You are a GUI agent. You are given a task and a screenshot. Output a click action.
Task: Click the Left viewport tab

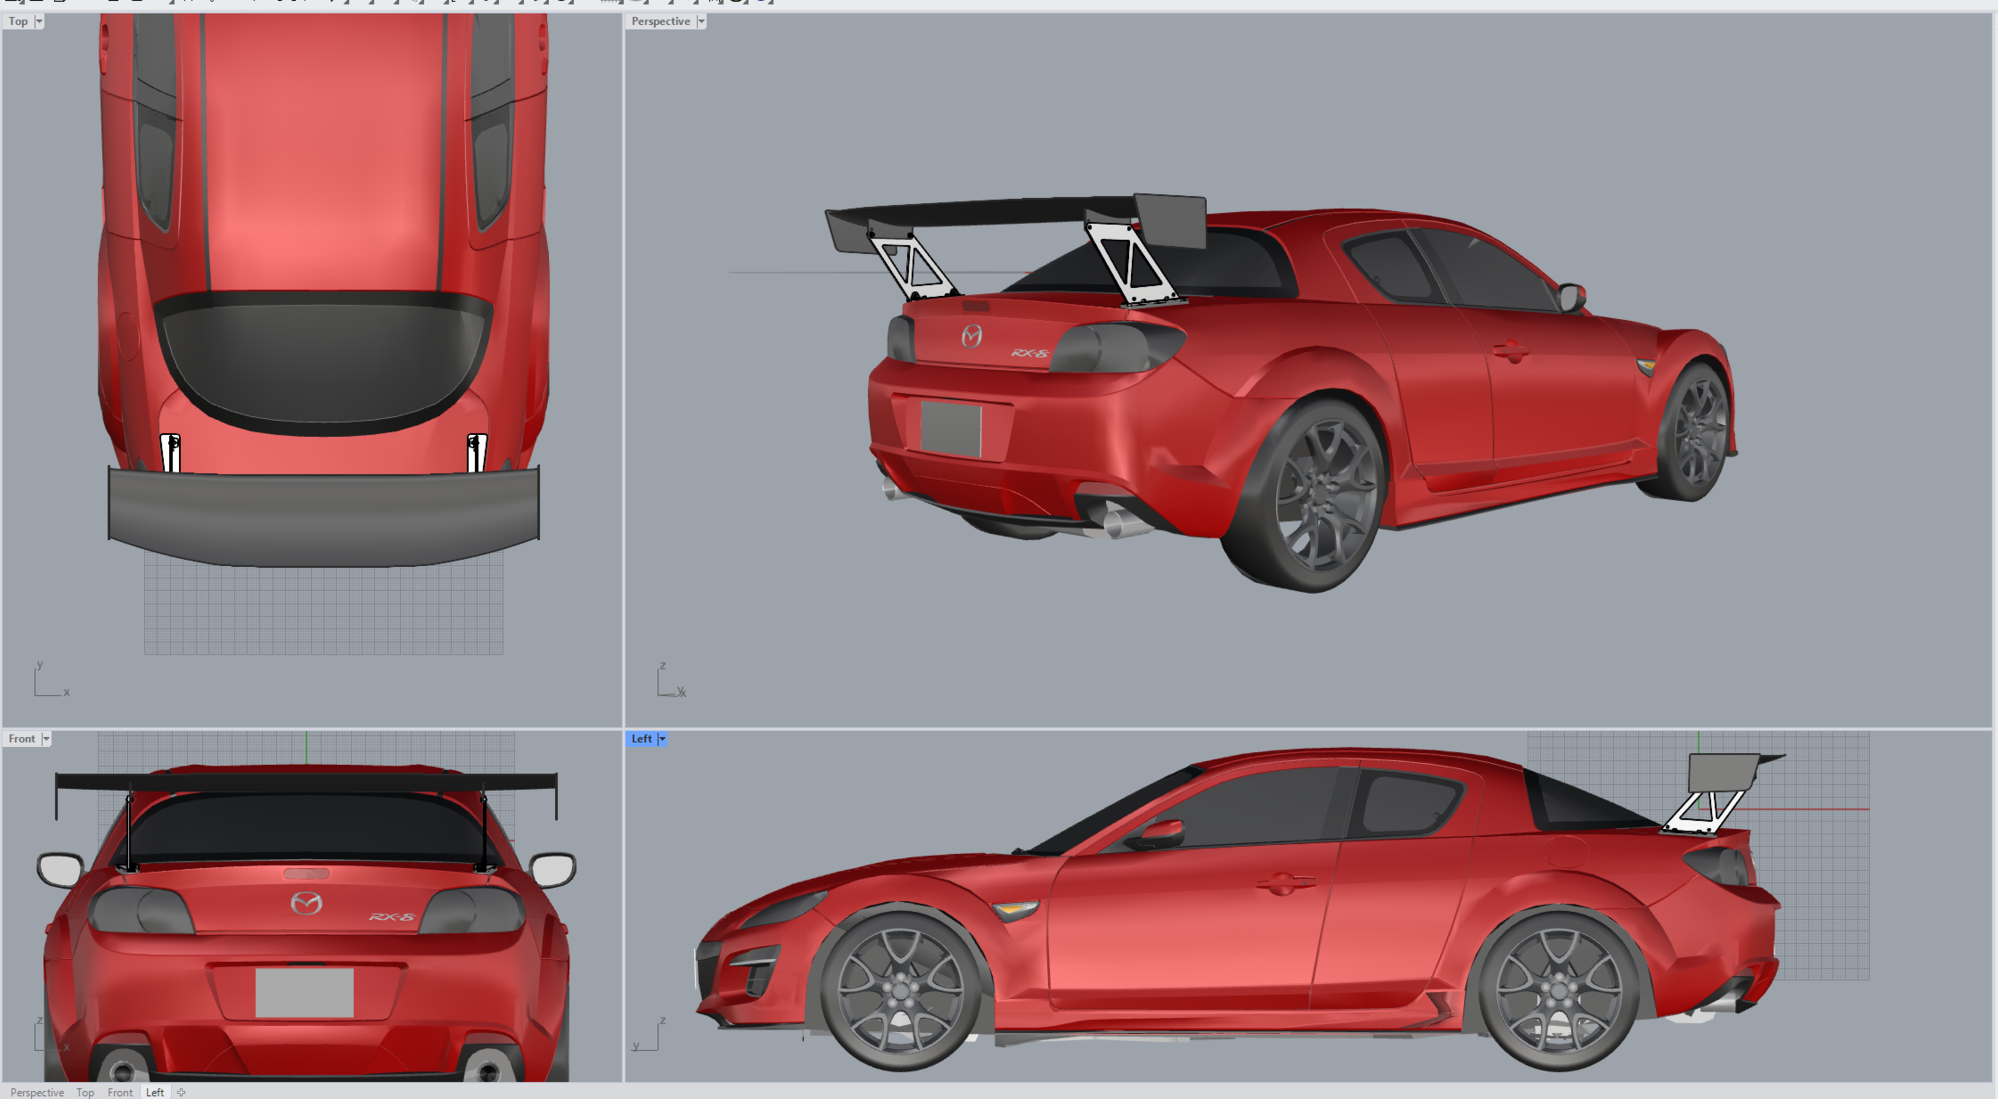coord(155,1092)
